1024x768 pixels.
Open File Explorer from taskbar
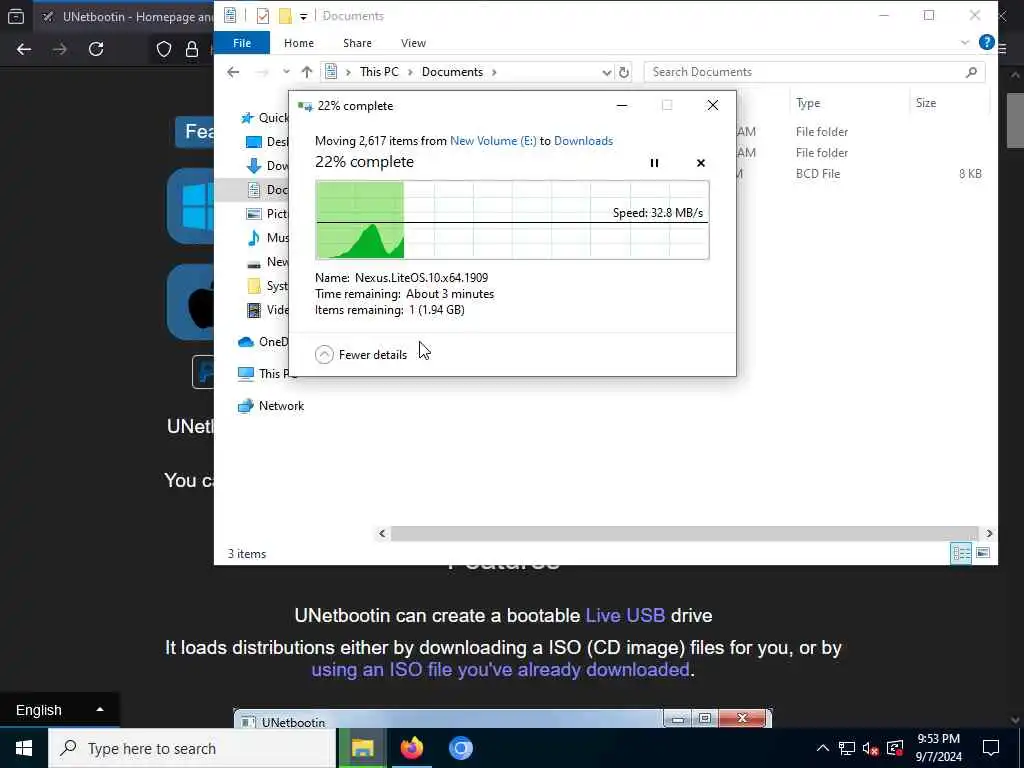(363, 748)
